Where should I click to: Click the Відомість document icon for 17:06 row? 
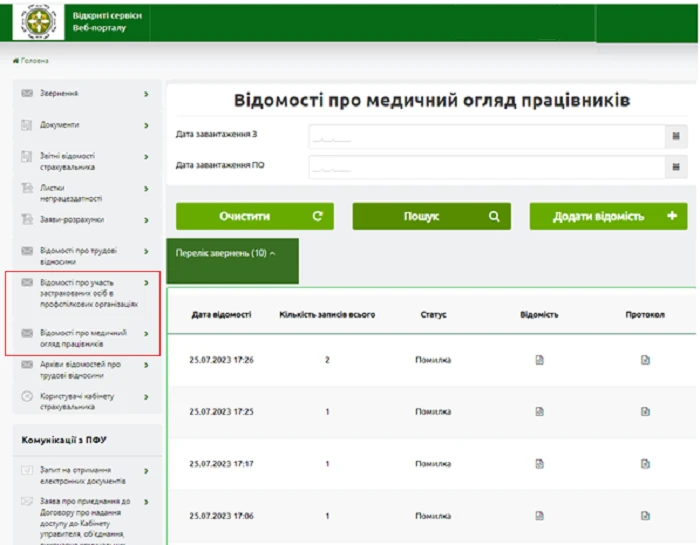[x=539, y=516]
